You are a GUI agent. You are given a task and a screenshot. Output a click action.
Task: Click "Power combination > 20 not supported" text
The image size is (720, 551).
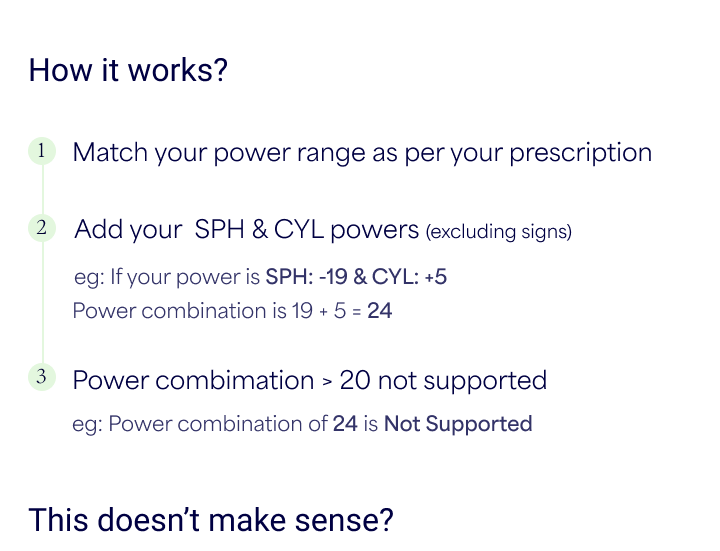point(309,381)
